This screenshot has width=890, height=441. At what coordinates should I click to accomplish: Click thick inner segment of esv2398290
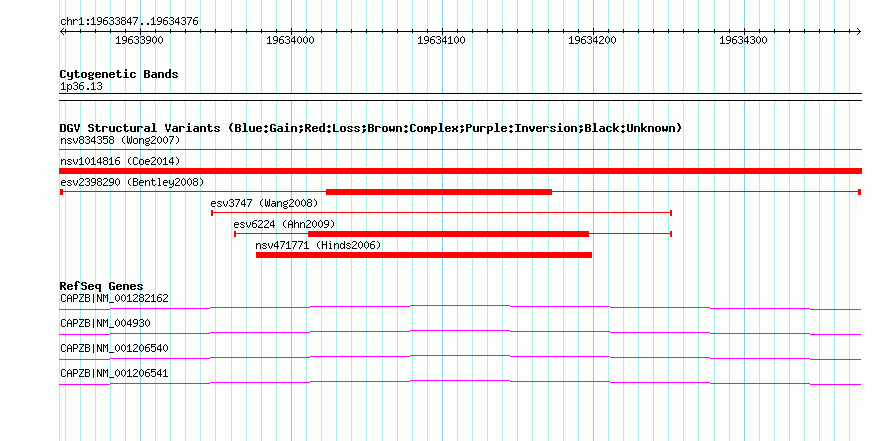point(439,192)
